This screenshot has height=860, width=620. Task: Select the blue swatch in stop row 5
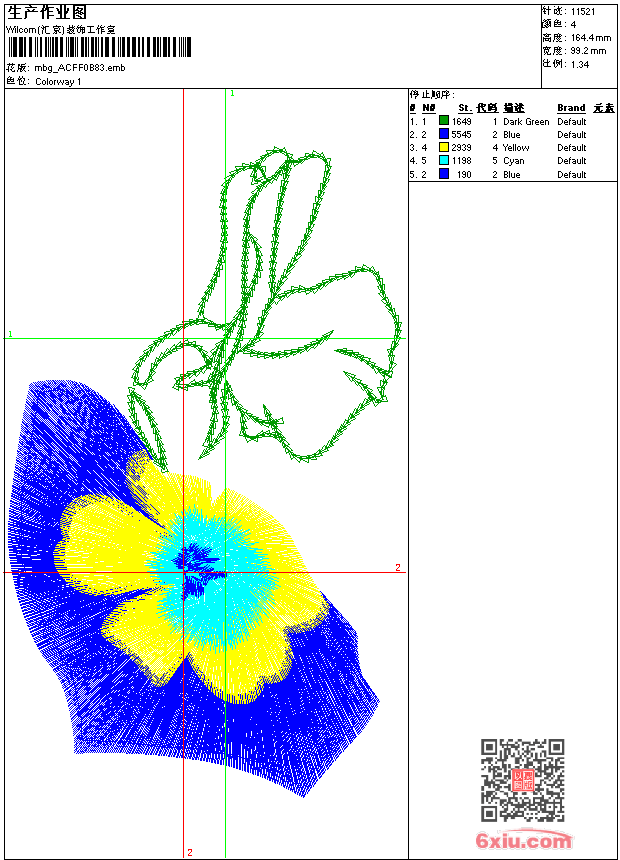tap(444, 174)
